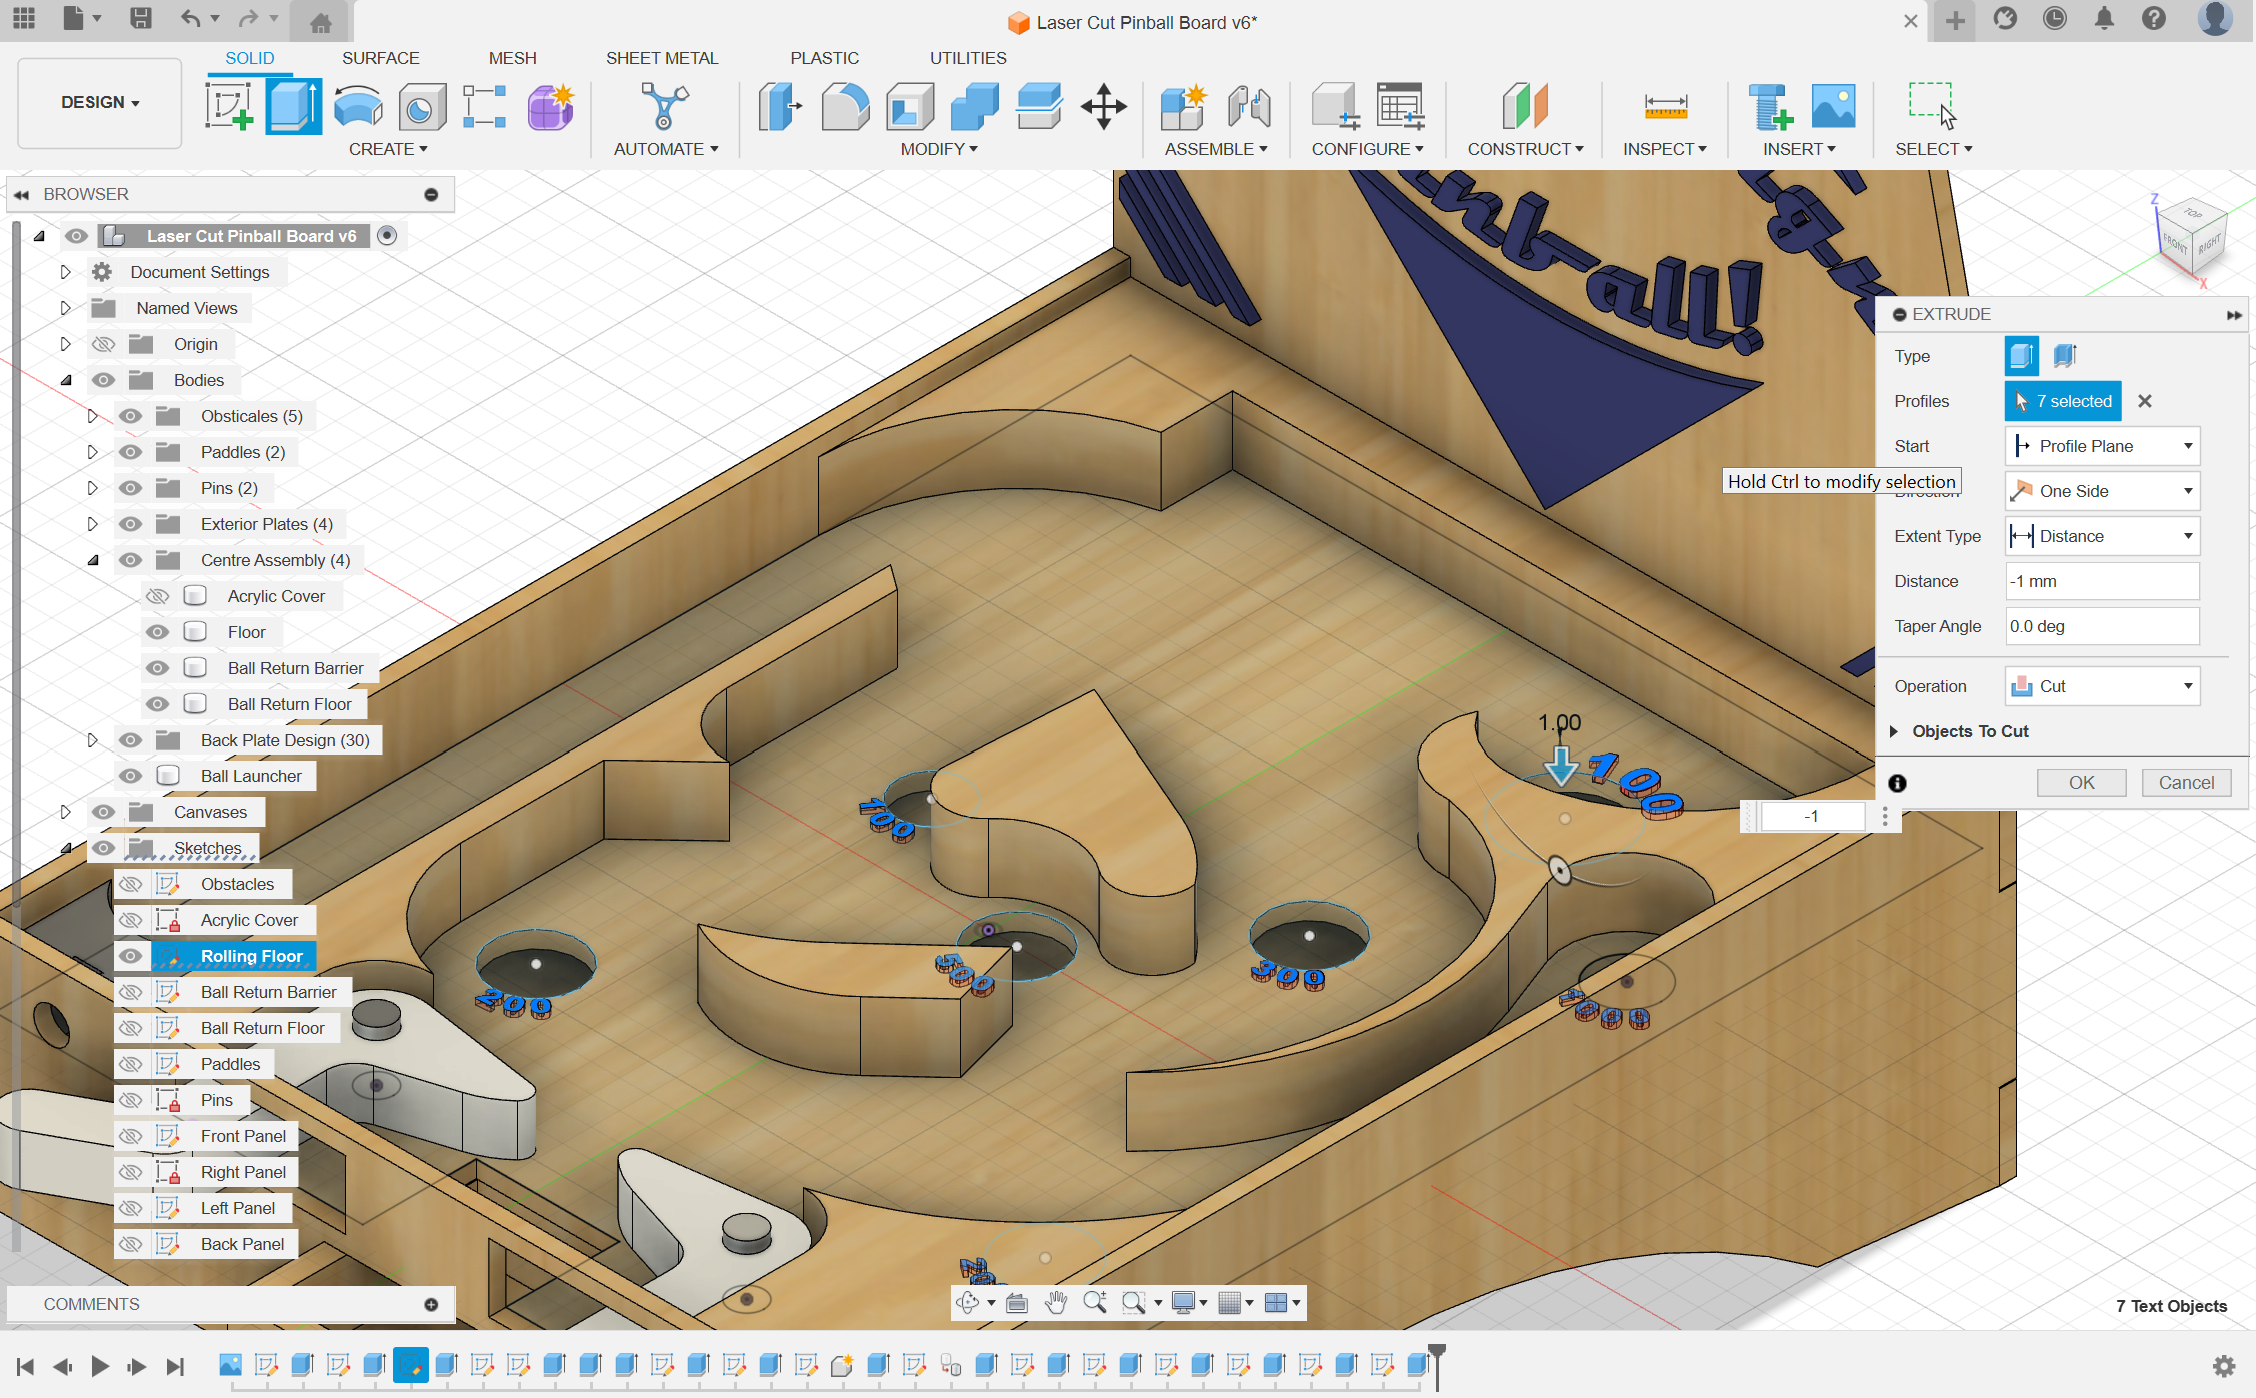
Task: Show the Acrylic Cover body
Action: (x=157, y=596)
